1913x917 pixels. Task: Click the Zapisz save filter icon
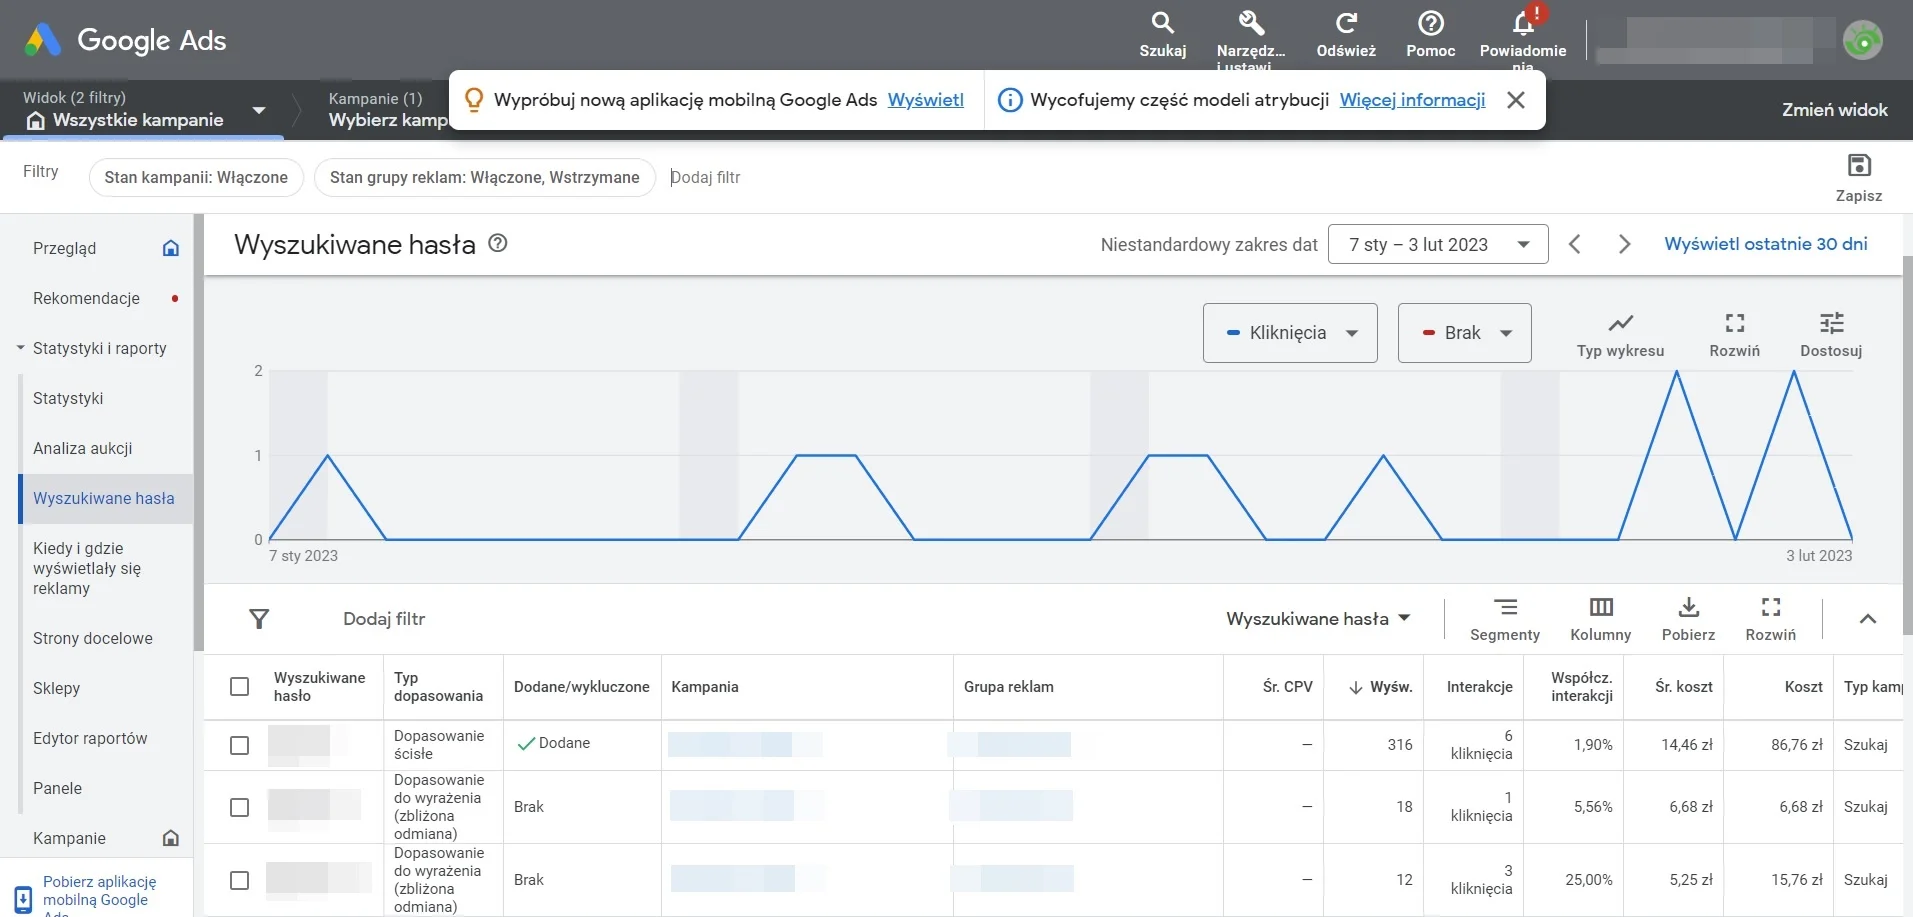1858,166
